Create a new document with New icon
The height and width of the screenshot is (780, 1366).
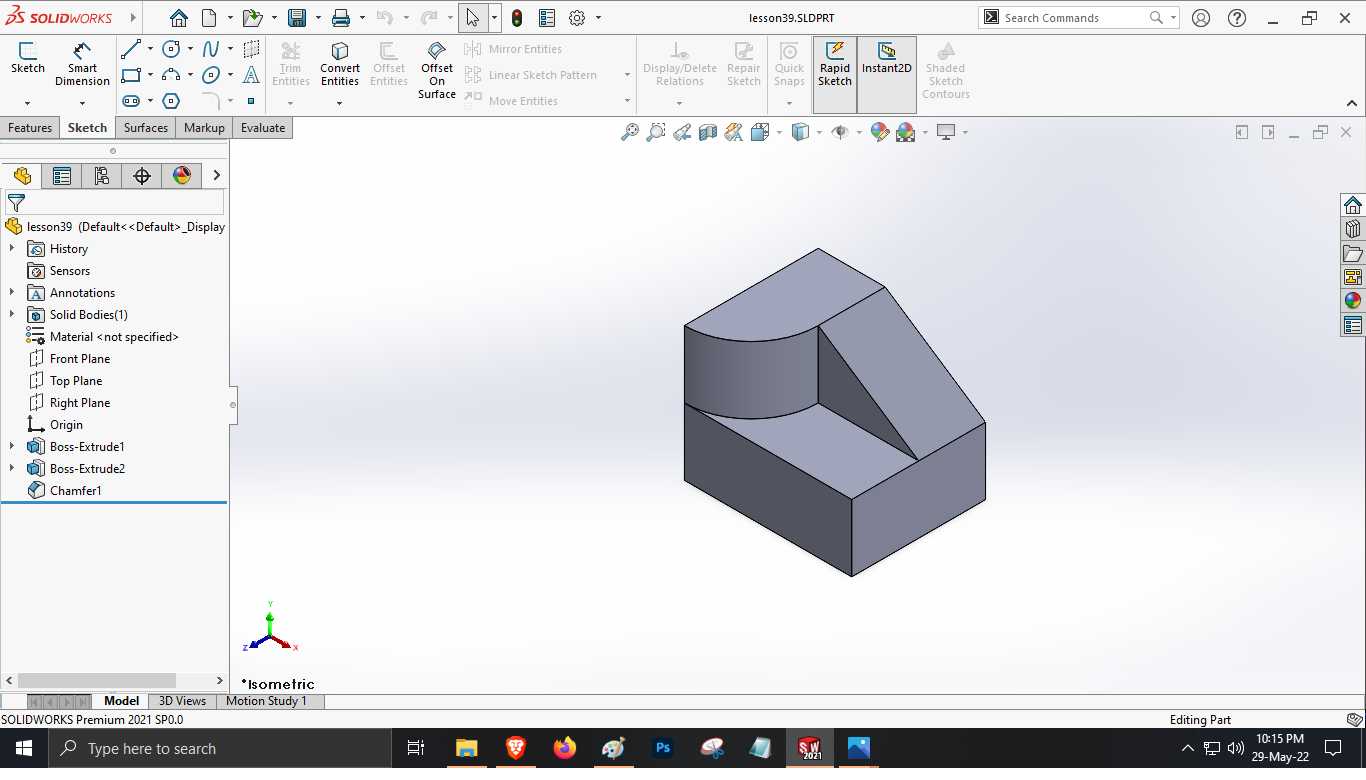(209, 18)
